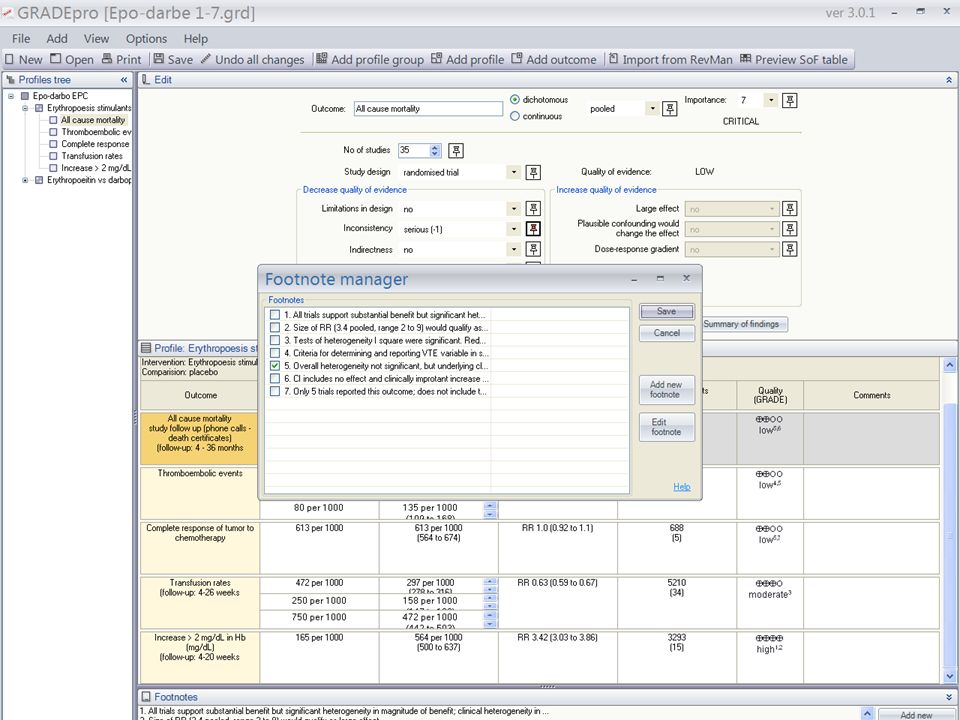Check footnote 7 about only 5 trials
The height and width of the screenshot is (720, 960).
[275, 391]
